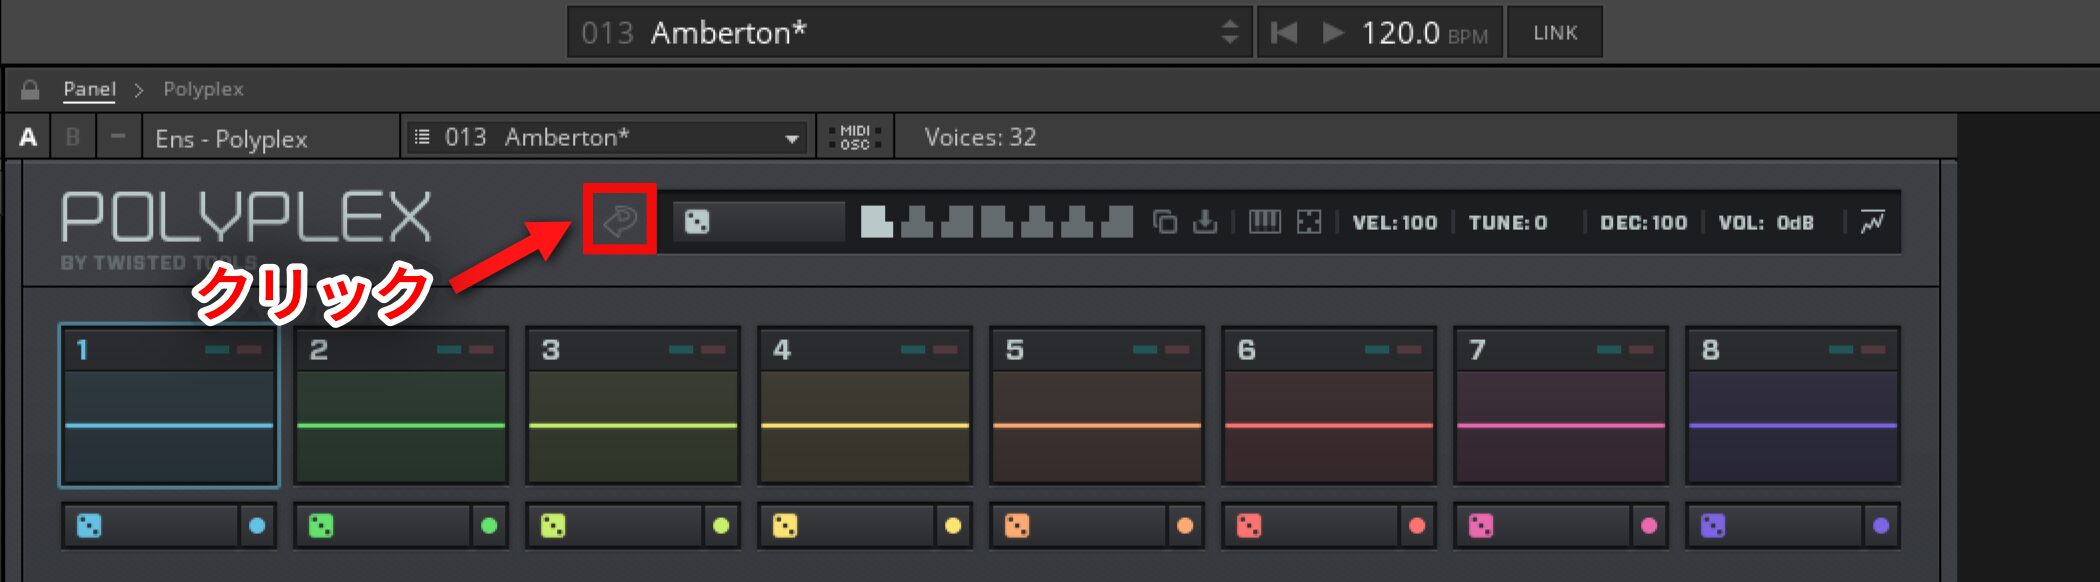Image resolution: width=2100 pixels, height=582 pixels.
Task: Toggle the red indicator on slot 7
Action: point(1641,349)
